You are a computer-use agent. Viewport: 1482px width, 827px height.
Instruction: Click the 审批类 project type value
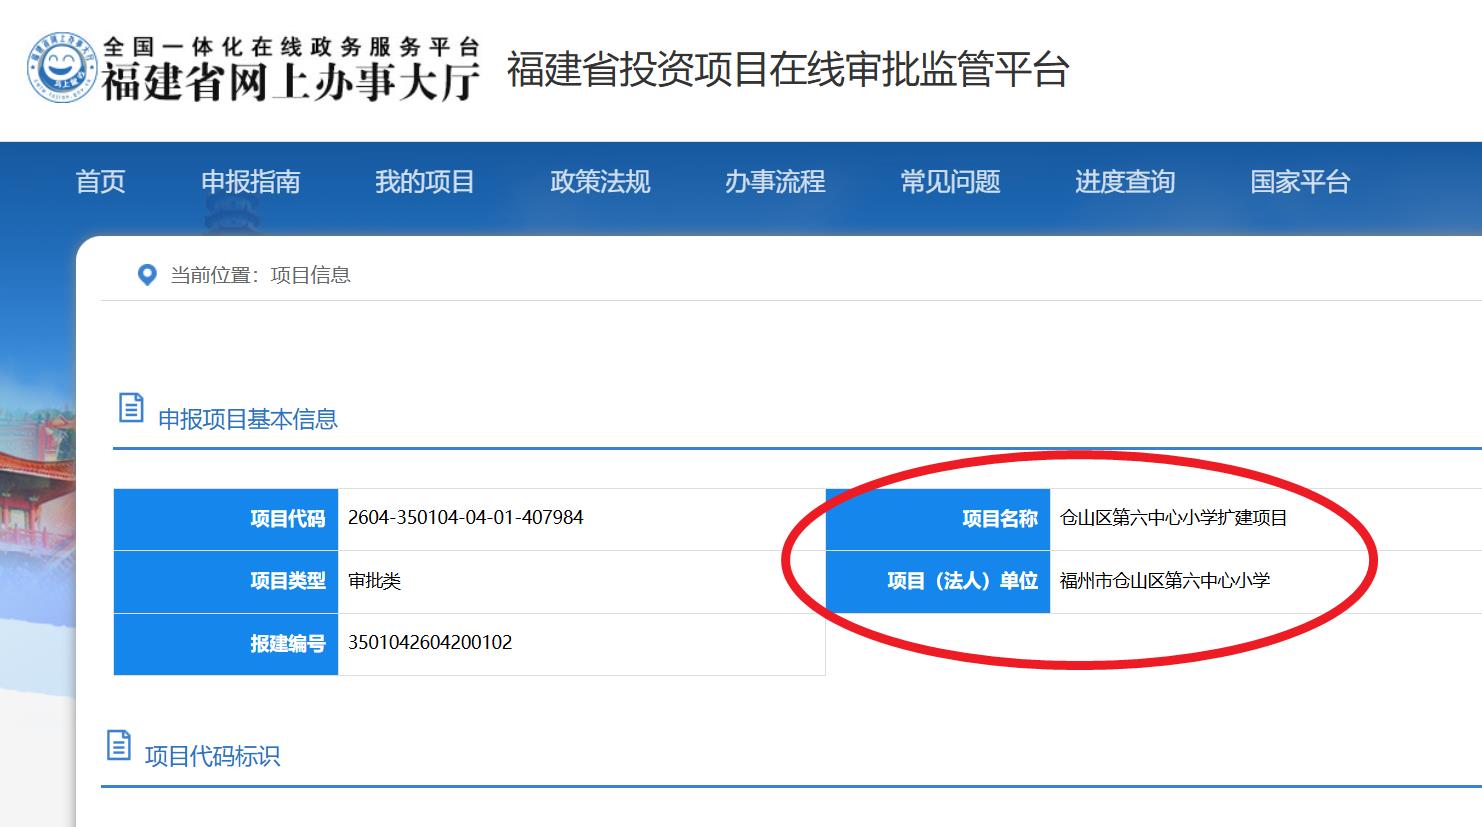click(x=374, y=581)
